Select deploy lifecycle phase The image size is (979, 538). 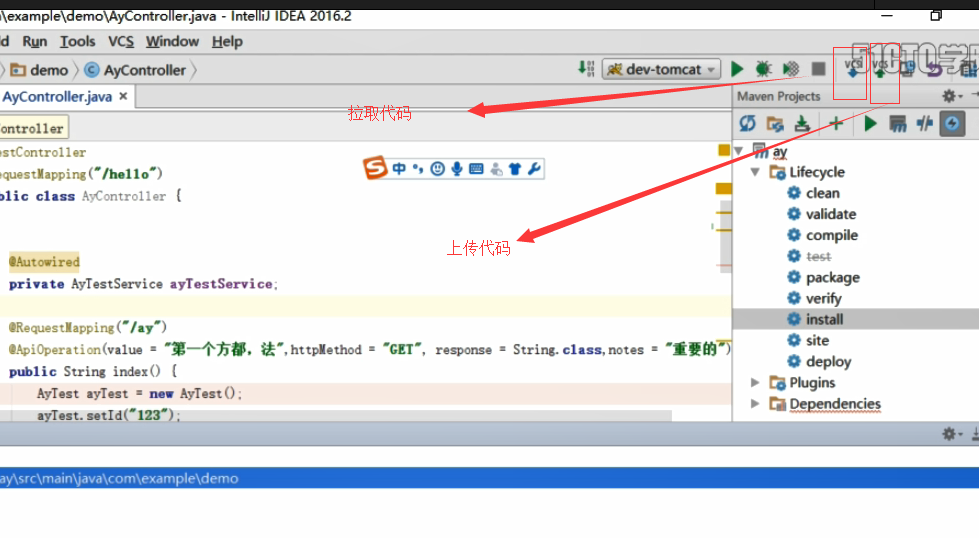click(x=829, y=361)
